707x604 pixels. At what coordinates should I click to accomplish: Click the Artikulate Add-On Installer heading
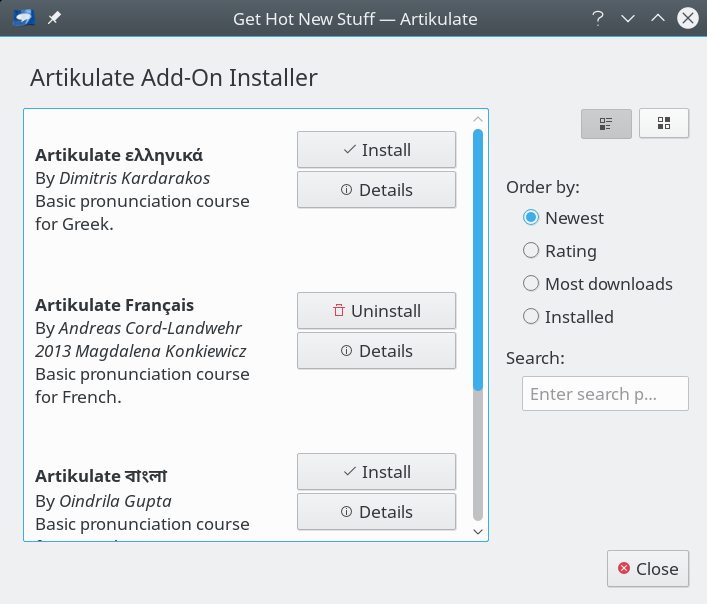pyautogui.click(x=174, y=78)
